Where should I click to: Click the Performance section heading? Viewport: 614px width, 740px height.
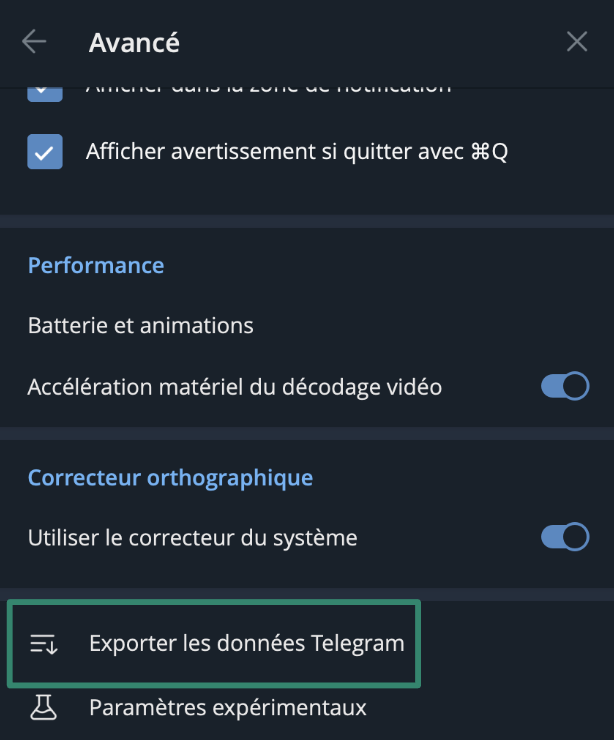(x=96, y=265)
